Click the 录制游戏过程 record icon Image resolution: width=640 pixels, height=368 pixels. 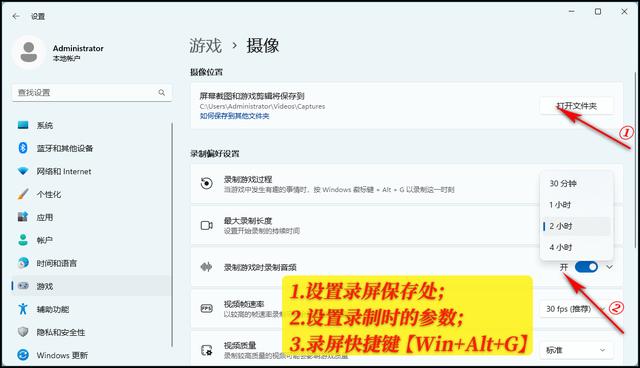coord(207,184)
